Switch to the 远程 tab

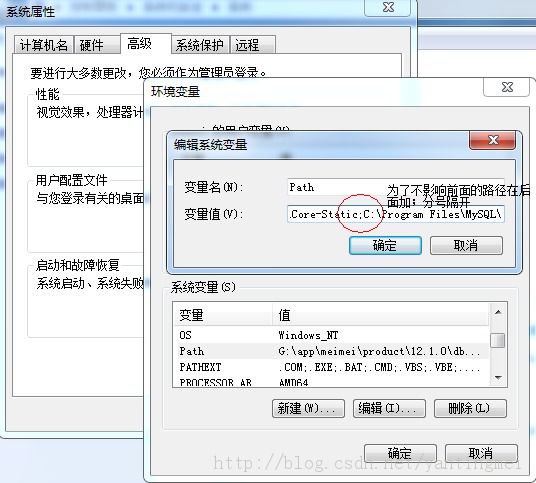[253, 45]
